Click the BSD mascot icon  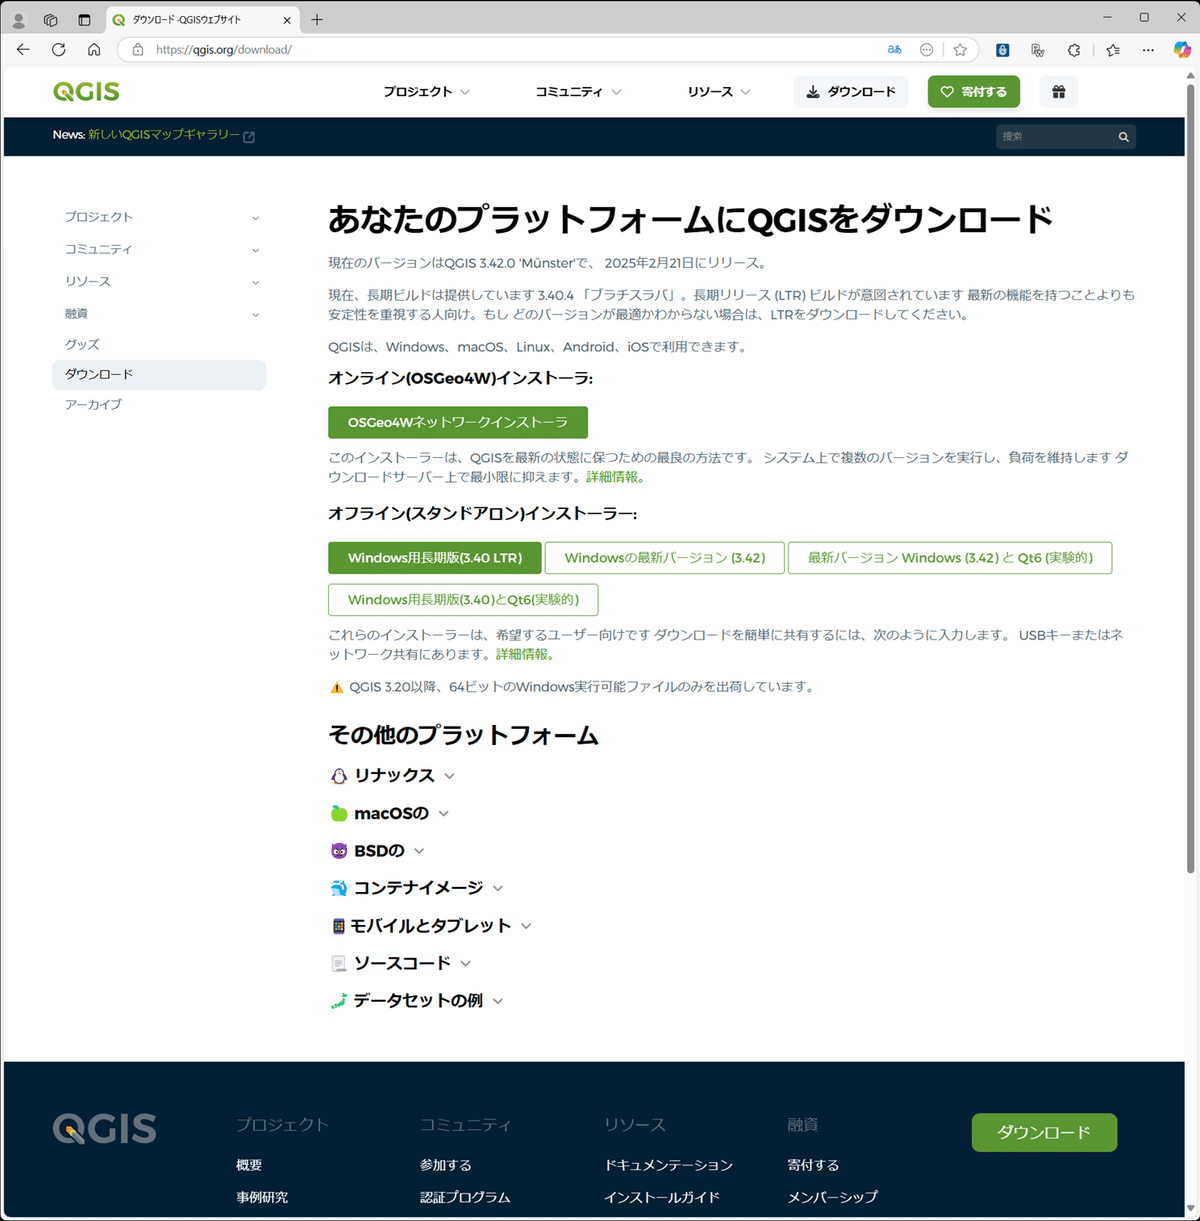click(x=339, y=850)
